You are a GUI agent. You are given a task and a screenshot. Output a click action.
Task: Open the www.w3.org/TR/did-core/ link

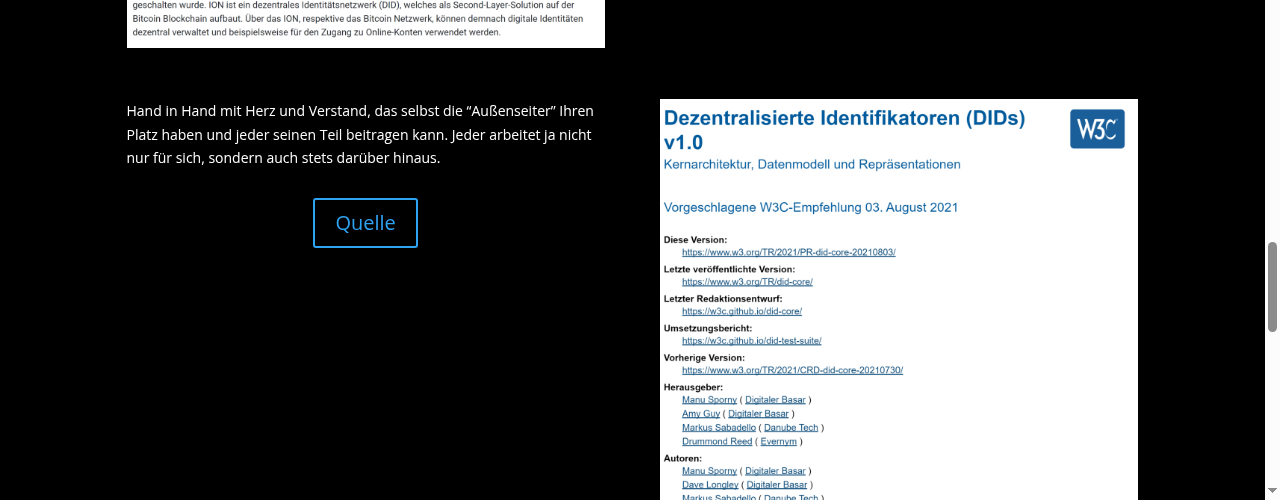[747, 282]
